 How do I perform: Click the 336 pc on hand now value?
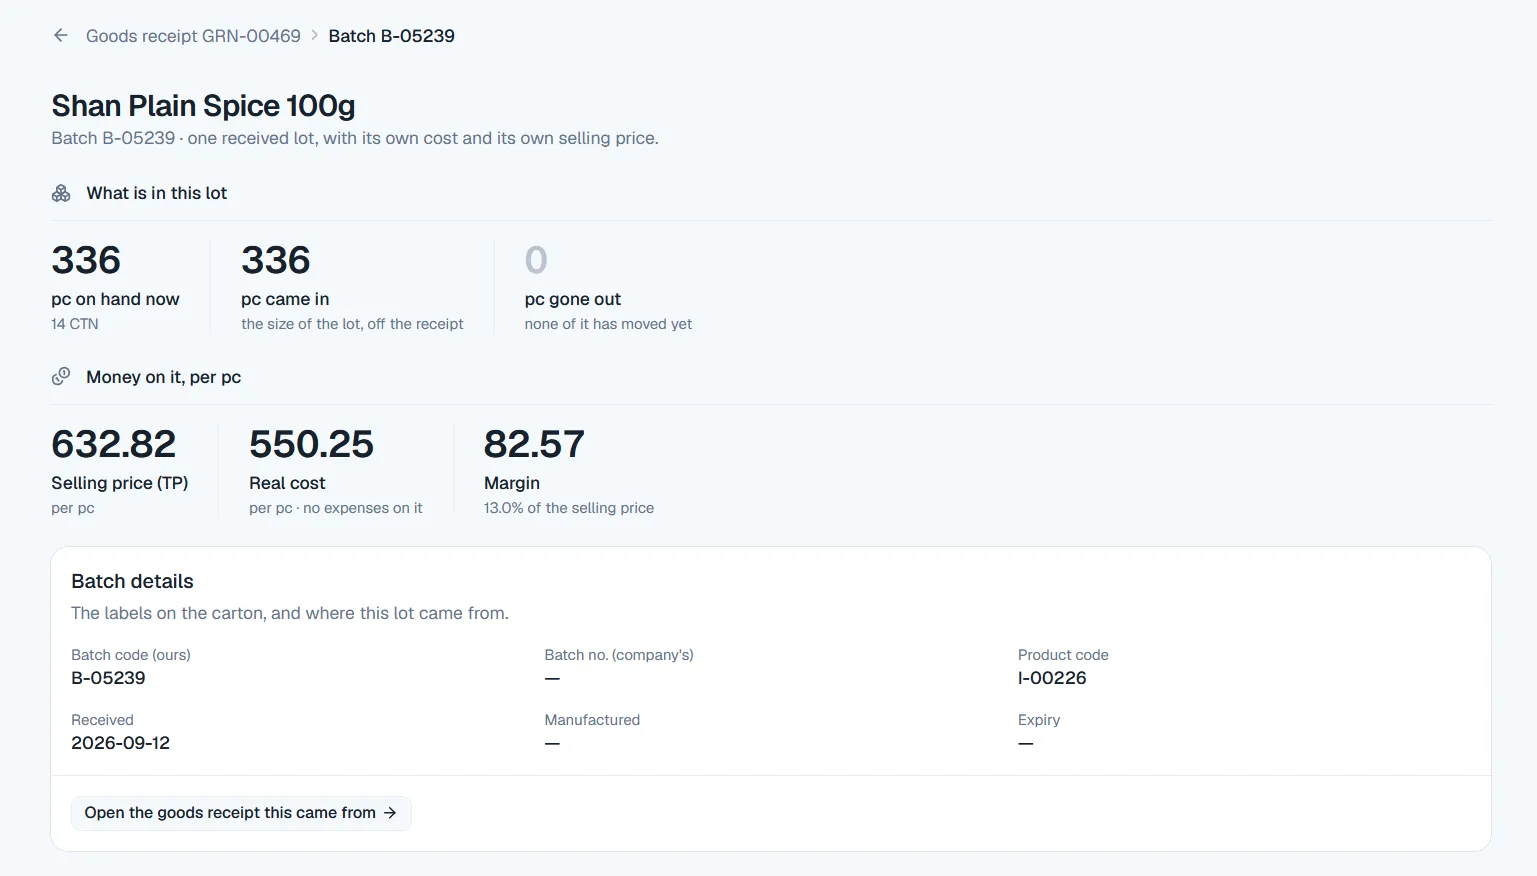click(86, 260)
